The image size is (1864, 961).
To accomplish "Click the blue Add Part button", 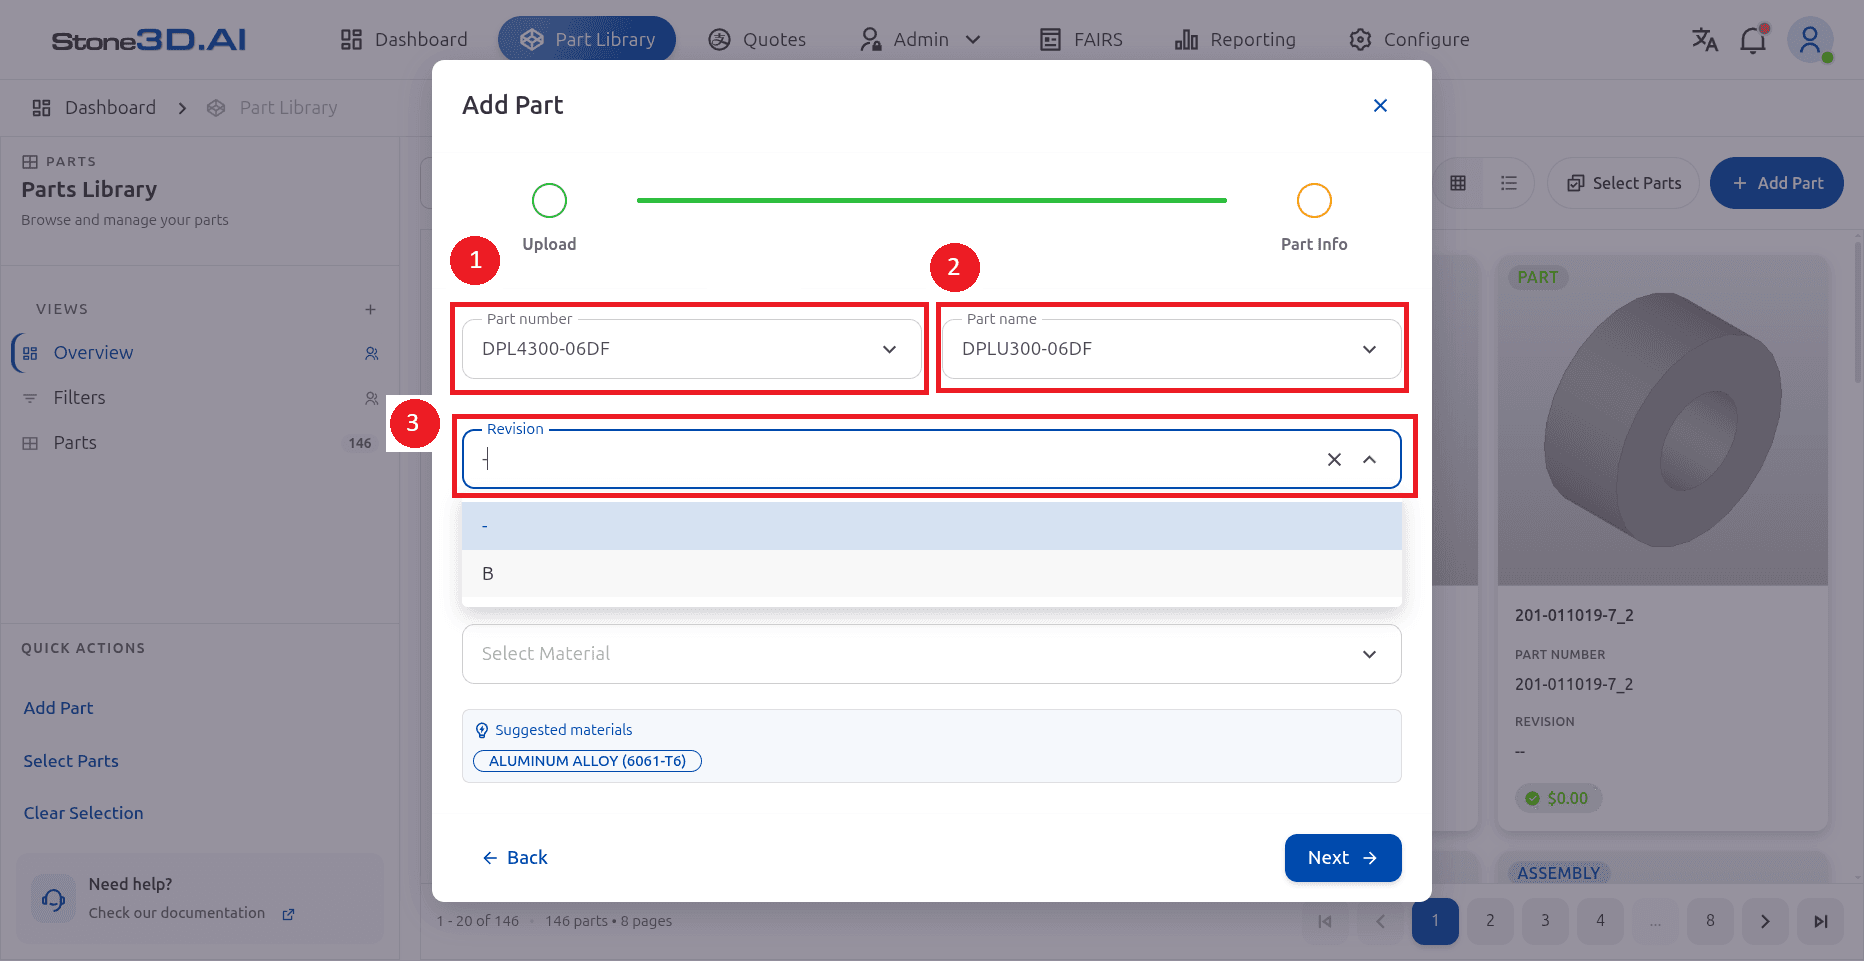I will (1777, 183).
